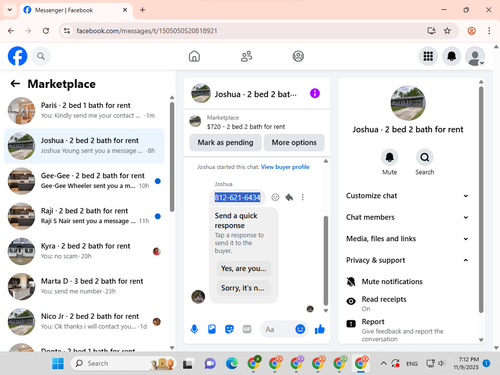Click the taskbar clock 7:12 PM

click(466, 363)
